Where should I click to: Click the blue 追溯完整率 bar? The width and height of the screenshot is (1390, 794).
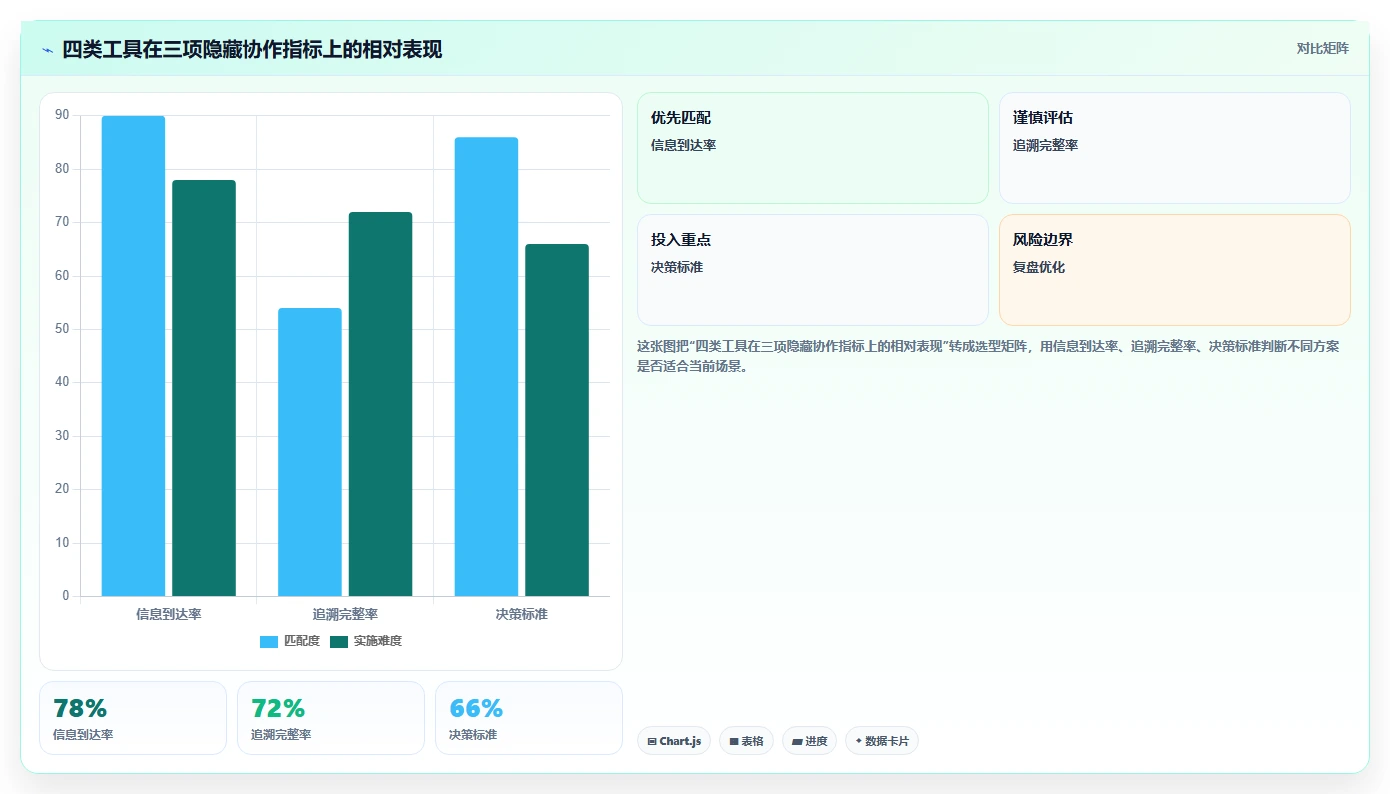click(310, 452)
